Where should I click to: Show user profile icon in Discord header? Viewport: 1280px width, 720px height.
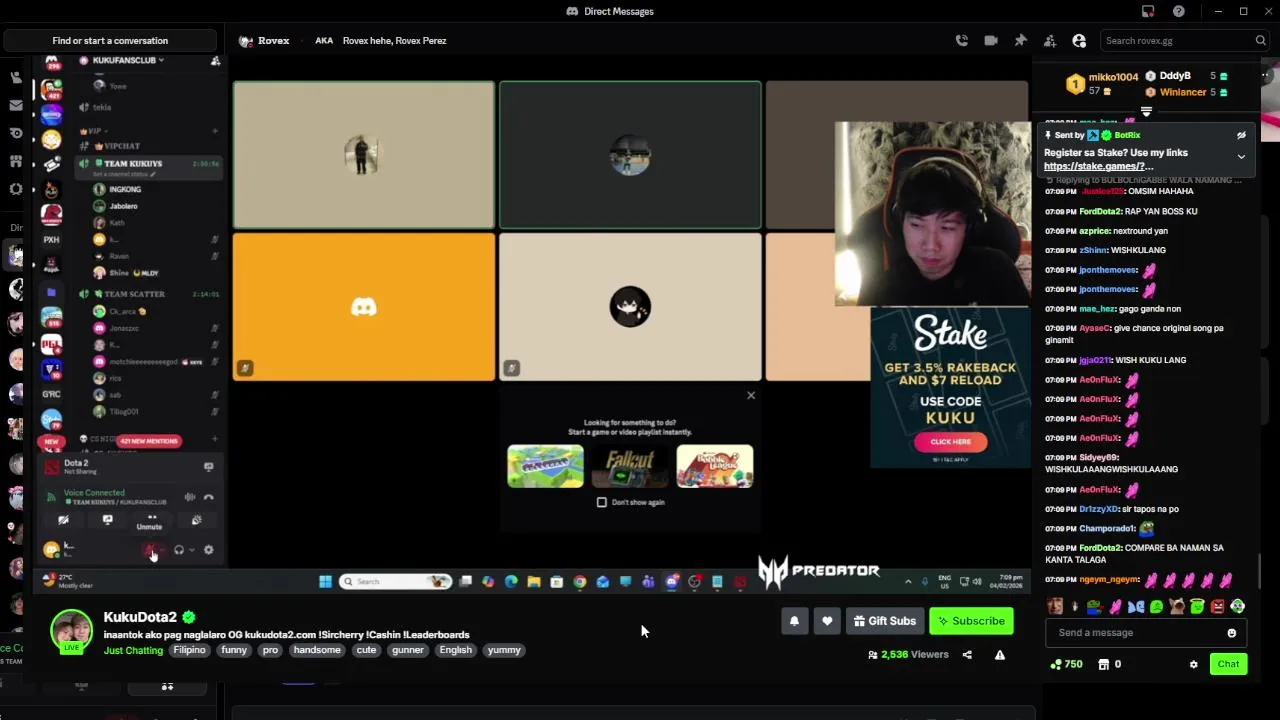pos(1079,41)
